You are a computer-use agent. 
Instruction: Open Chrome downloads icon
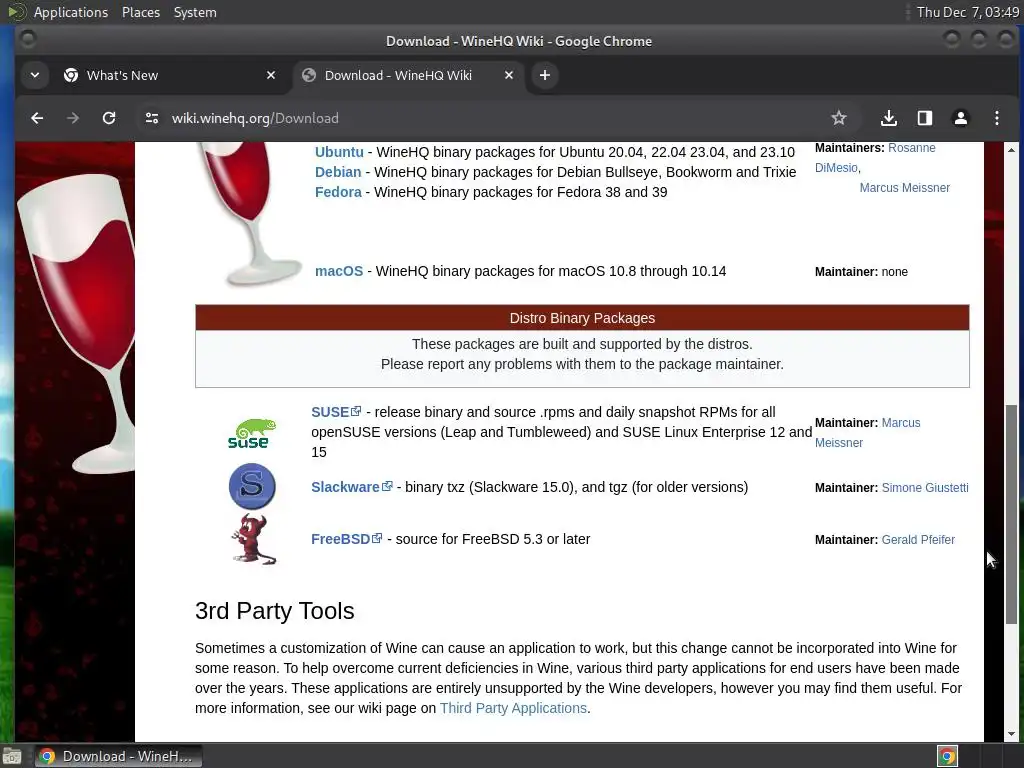(x=888, y=118)
